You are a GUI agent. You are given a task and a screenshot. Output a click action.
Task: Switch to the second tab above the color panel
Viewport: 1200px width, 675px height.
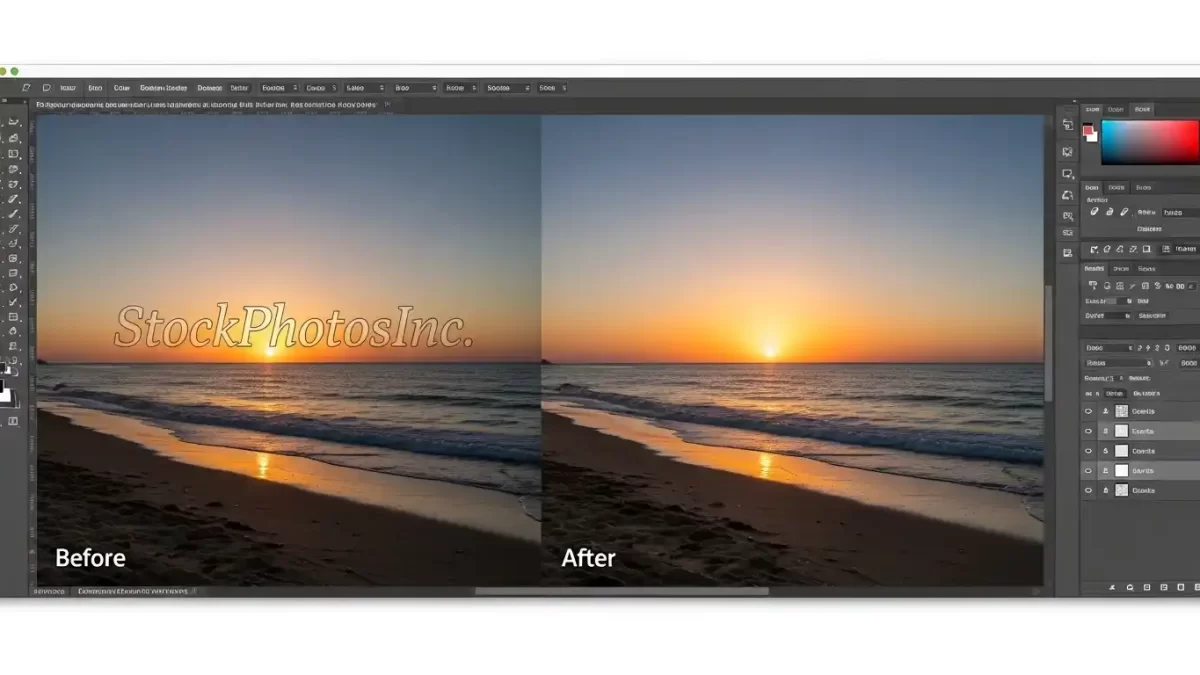click(x=1115, y=108)
